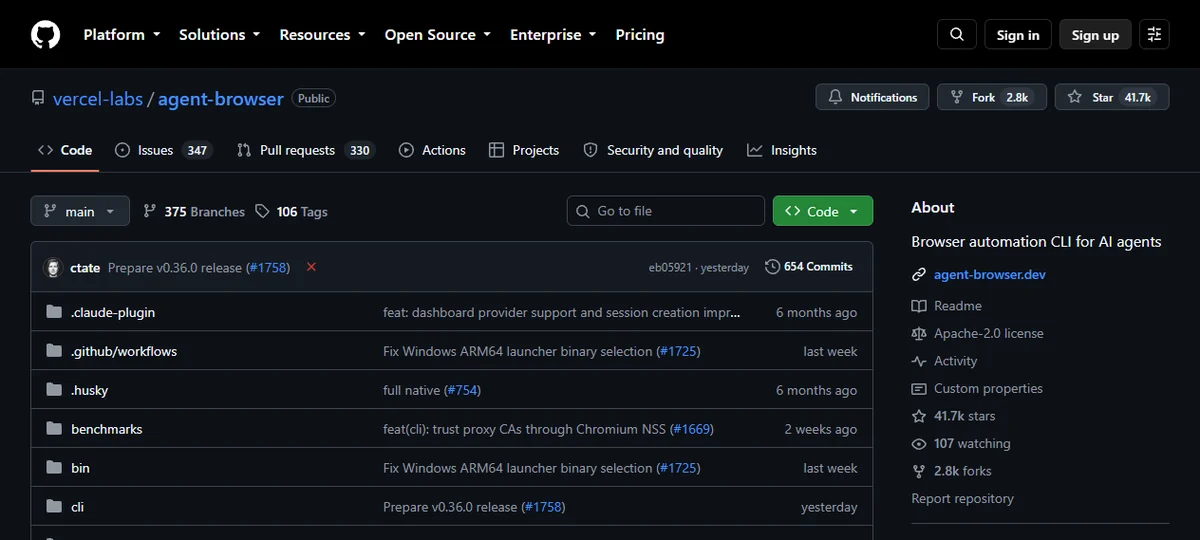Image resolution: width=1200 pixels, height=540 pixels.
Task: Click the bell icon in Notifications button
Action: point(836,97)
